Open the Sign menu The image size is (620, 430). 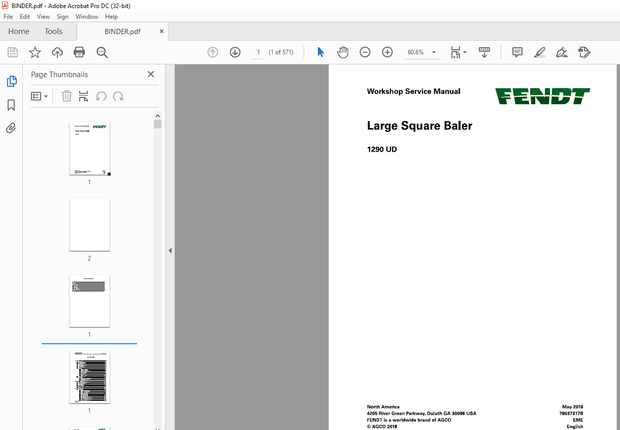(62, 17)
